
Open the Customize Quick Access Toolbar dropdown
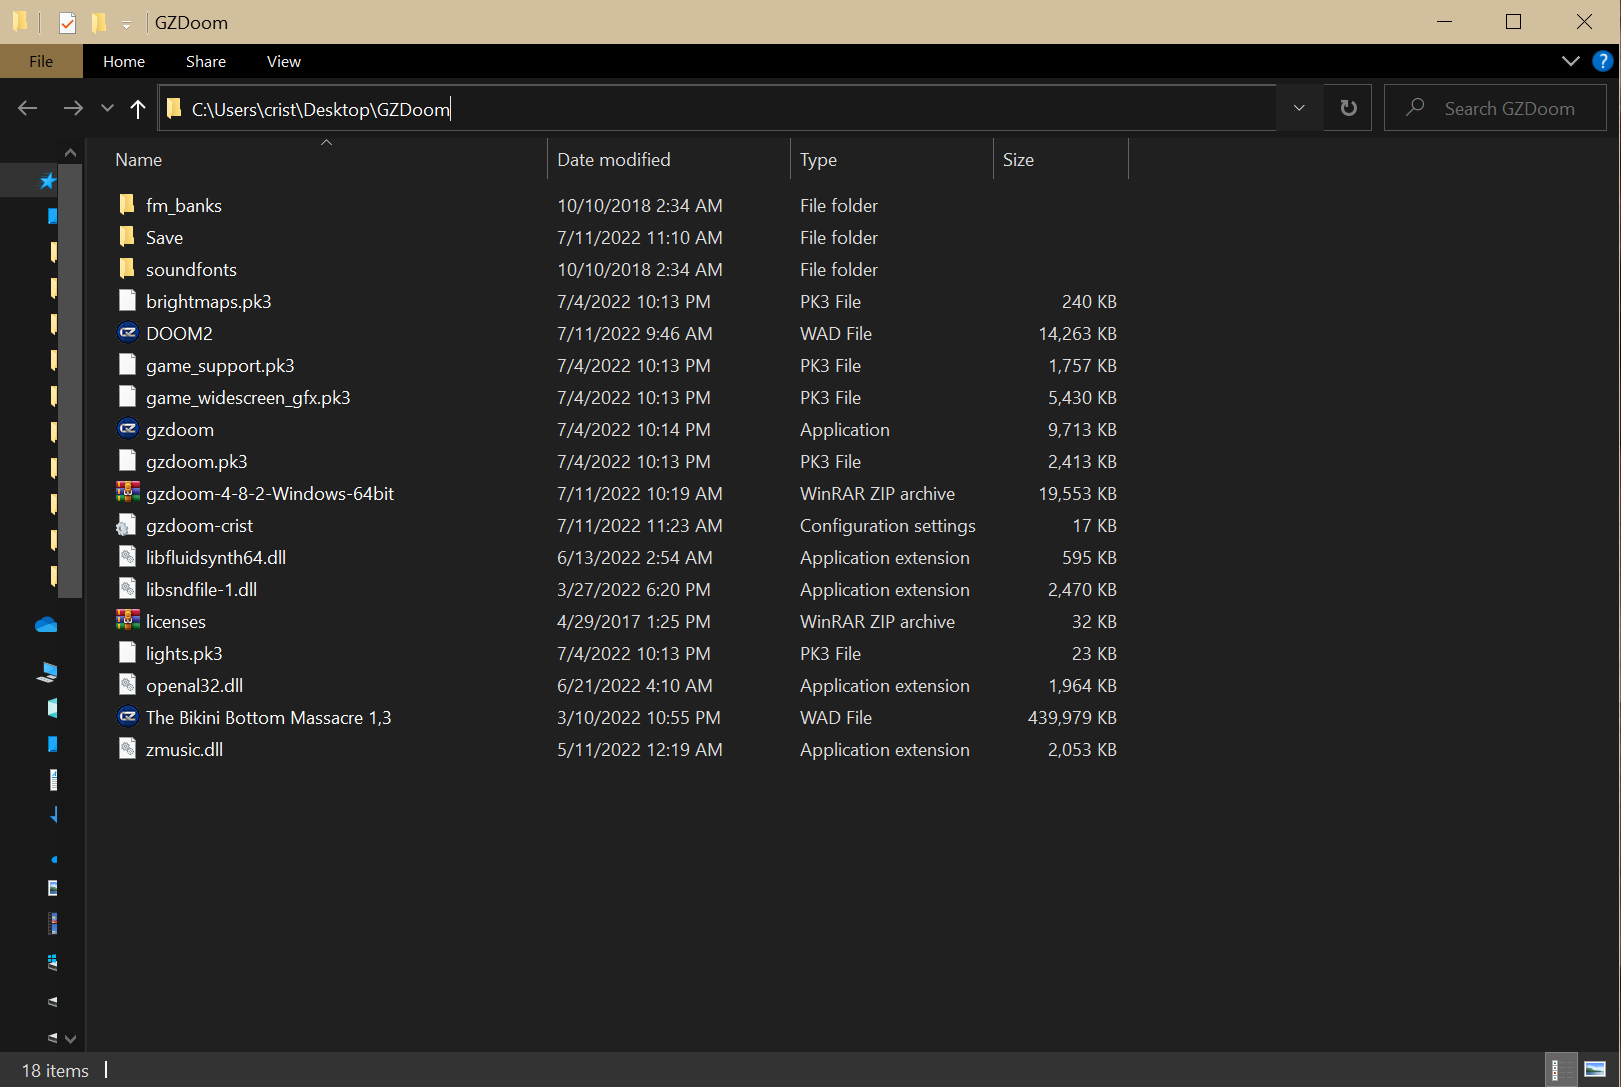click(x=126, y=24)
